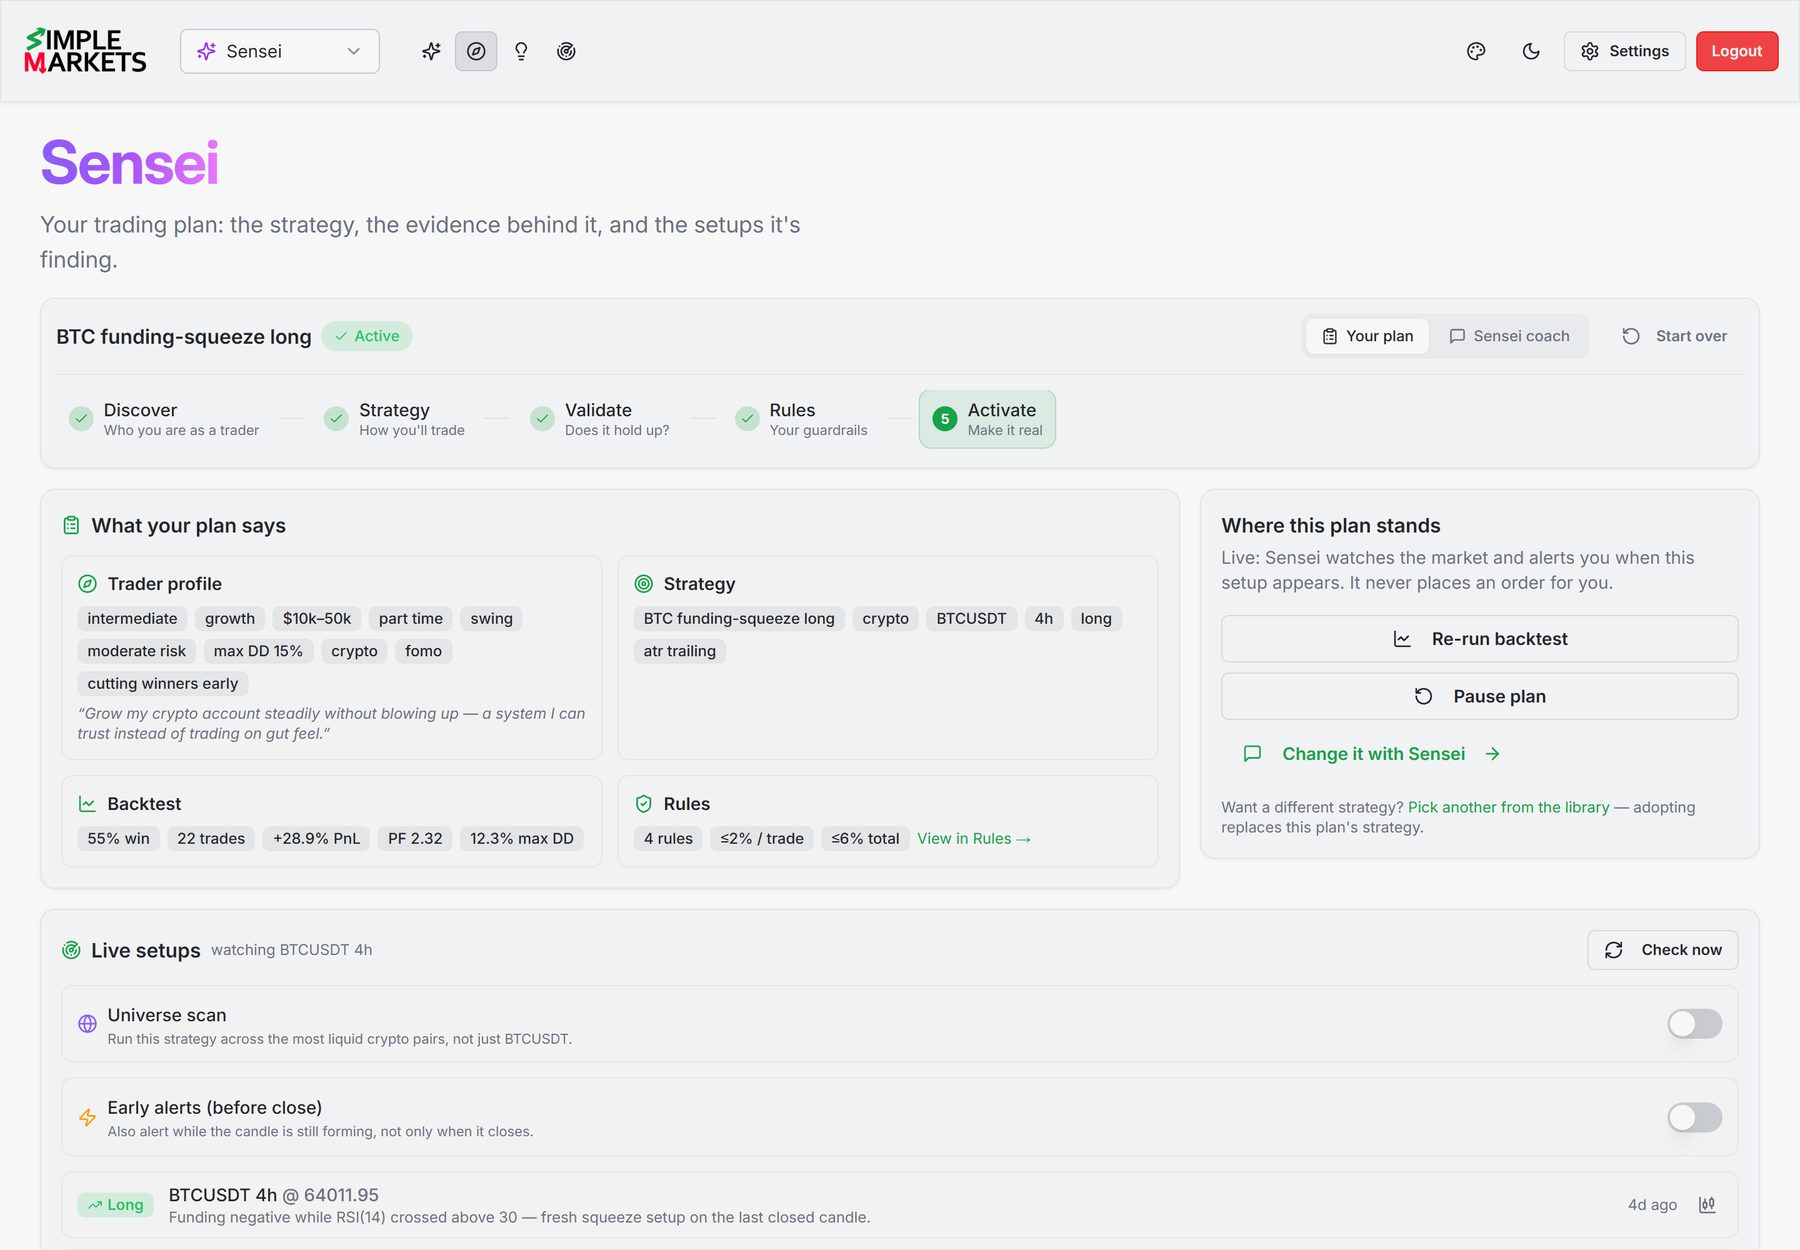
Task: Pause the plan
Action: [1480, 696]
